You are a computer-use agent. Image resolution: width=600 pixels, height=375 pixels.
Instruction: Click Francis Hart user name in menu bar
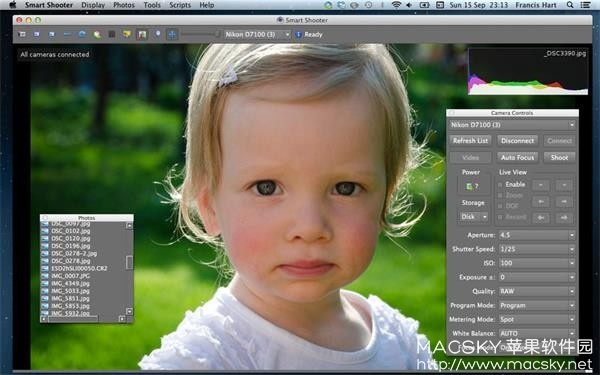coord(536,5)
